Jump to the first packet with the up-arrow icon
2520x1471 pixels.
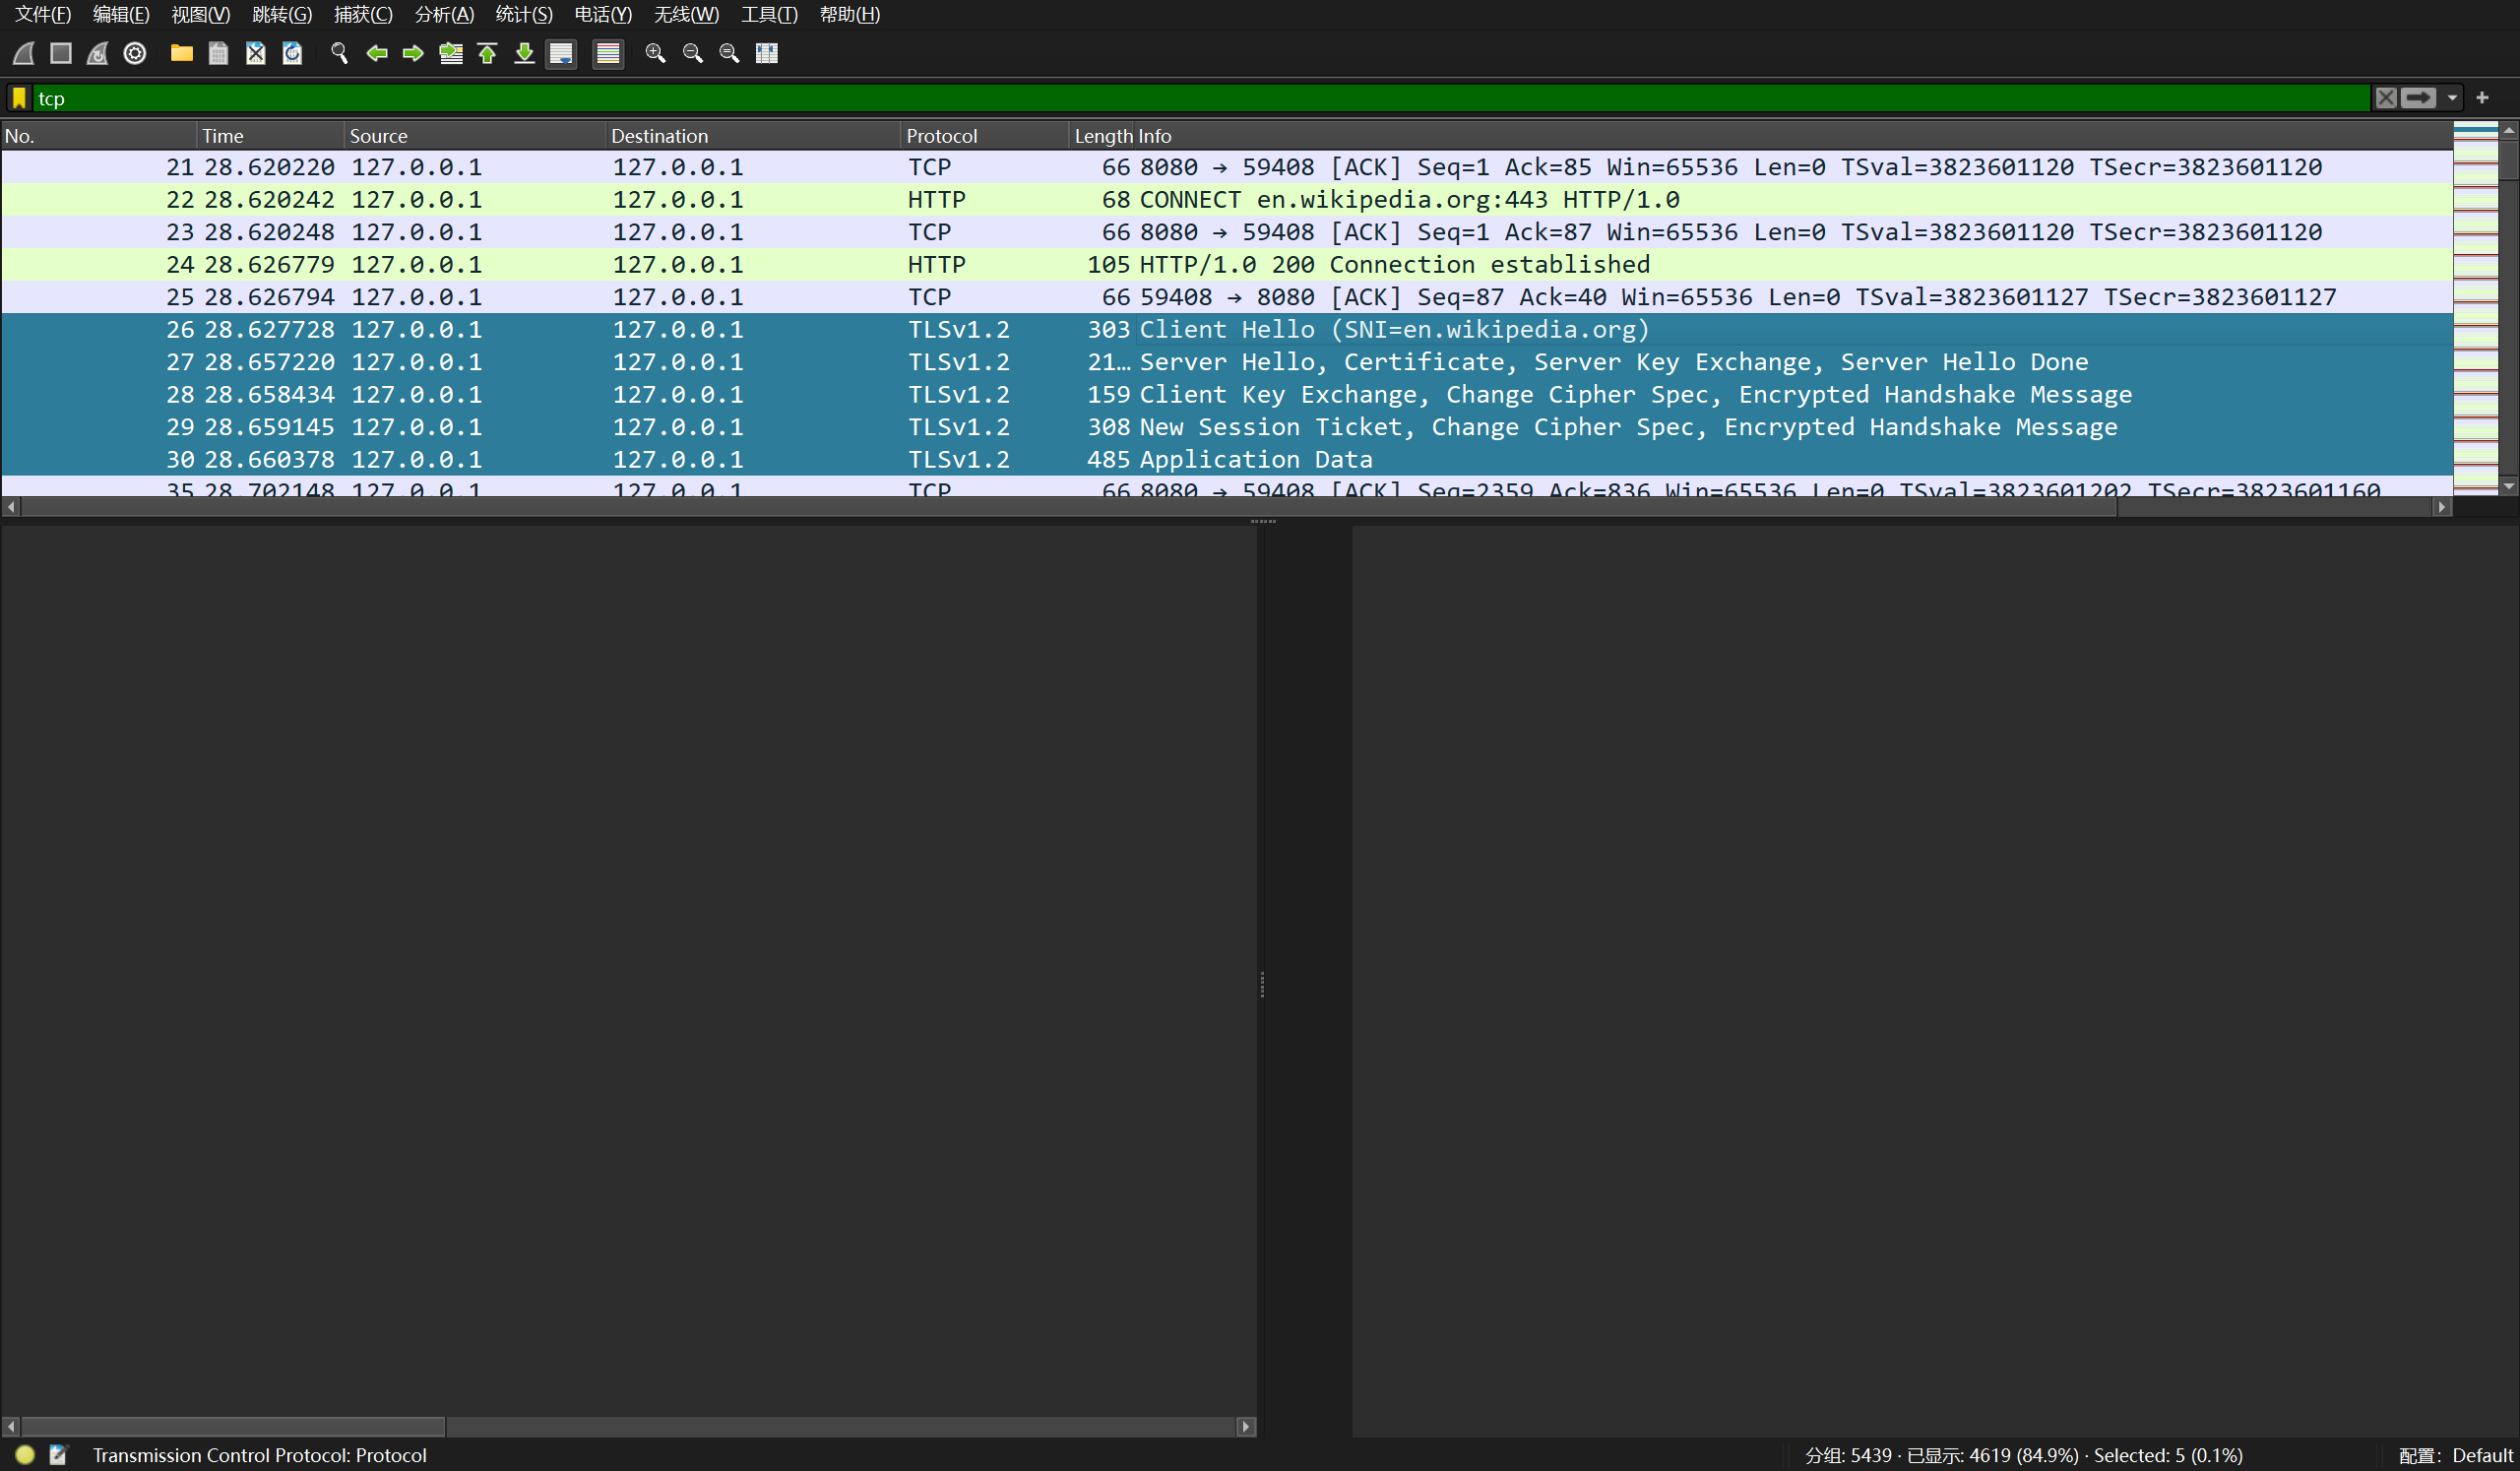tap(488, 53)
